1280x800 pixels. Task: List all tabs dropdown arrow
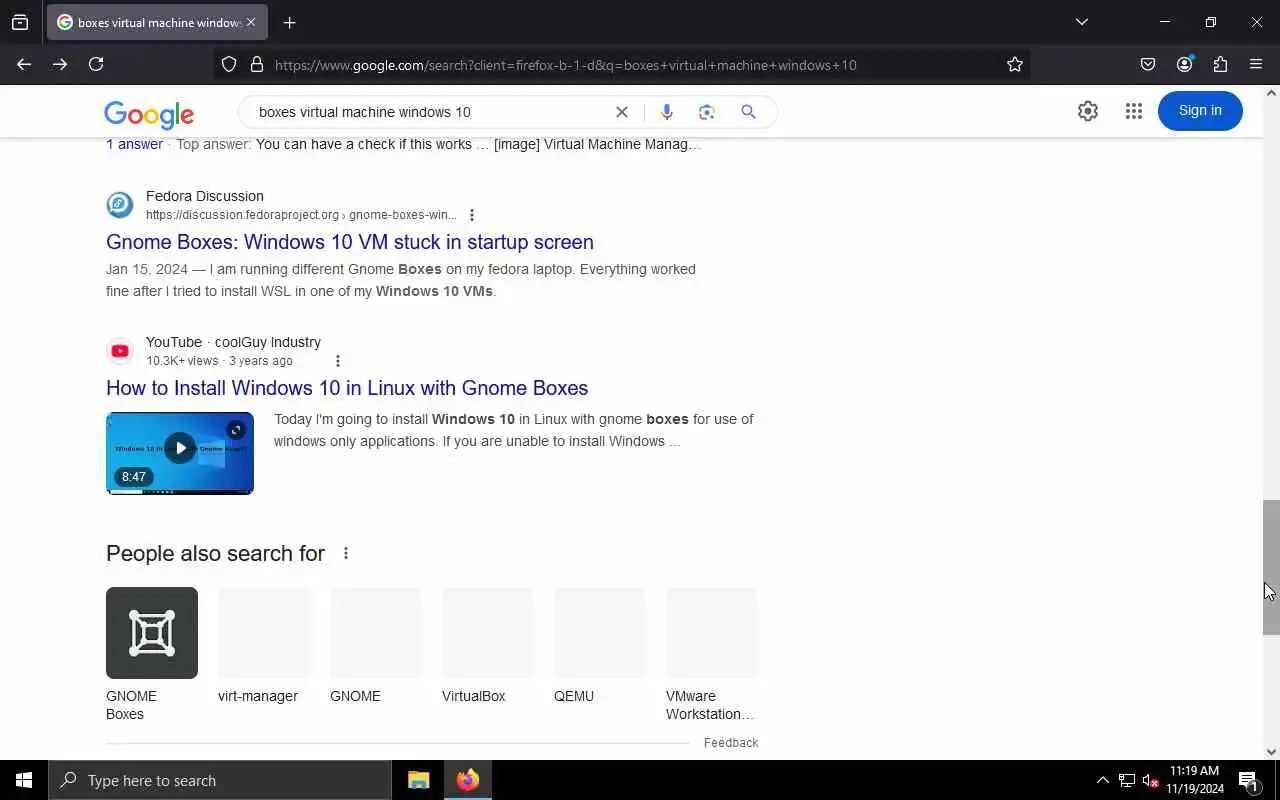1081,22
